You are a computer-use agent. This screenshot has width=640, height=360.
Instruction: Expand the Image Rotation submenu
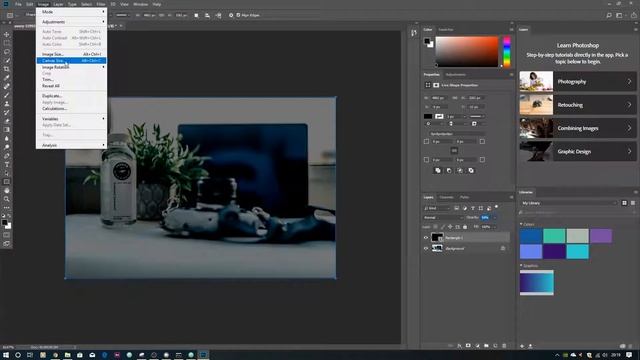[71, 67]
